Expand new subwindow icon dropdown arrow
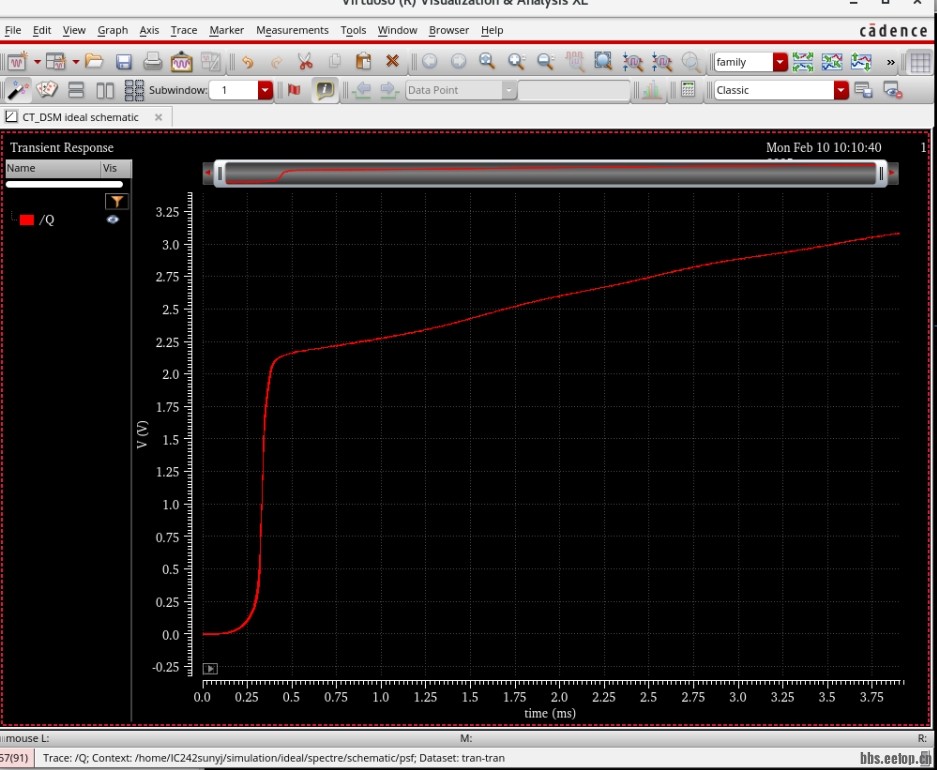Viewport: 937px width, 770px height. click(x=75, y=62)
